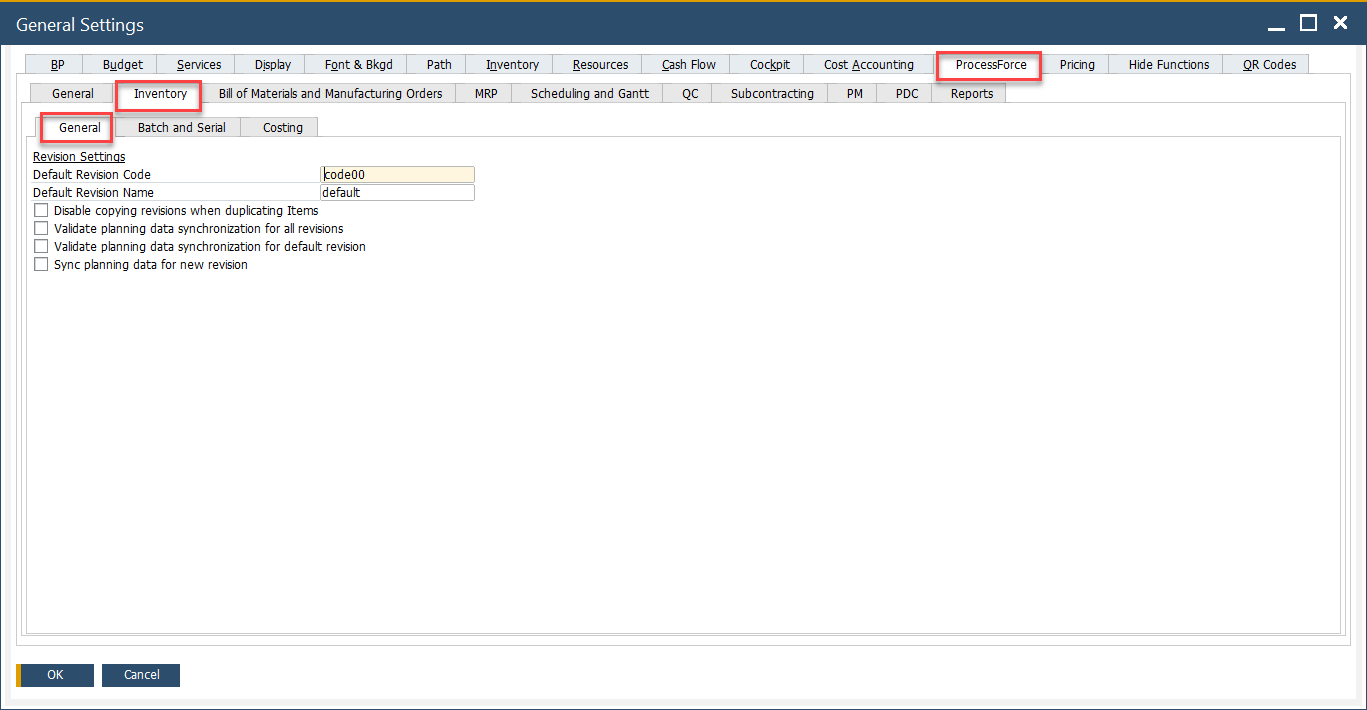This screenshot has width=1367, height=710.
Task: Check "Validate planning data synchronization for default revision"
Action: [x=41, y=246]
